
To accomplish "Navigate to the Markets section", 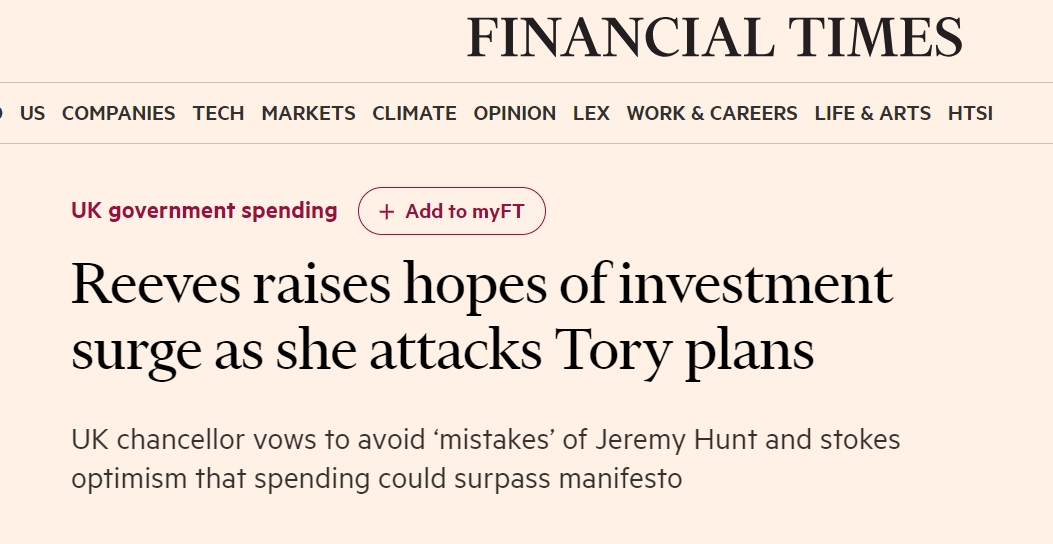I will tap(308, 114).
